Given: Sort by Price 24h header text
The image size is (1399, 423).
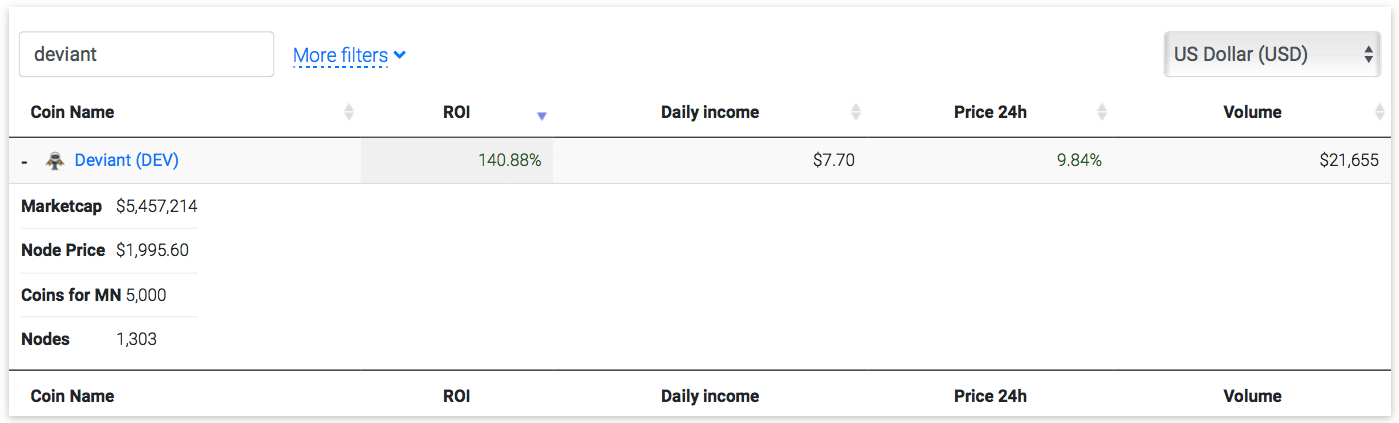Looking at the screenshot, I should click(990, 112).
